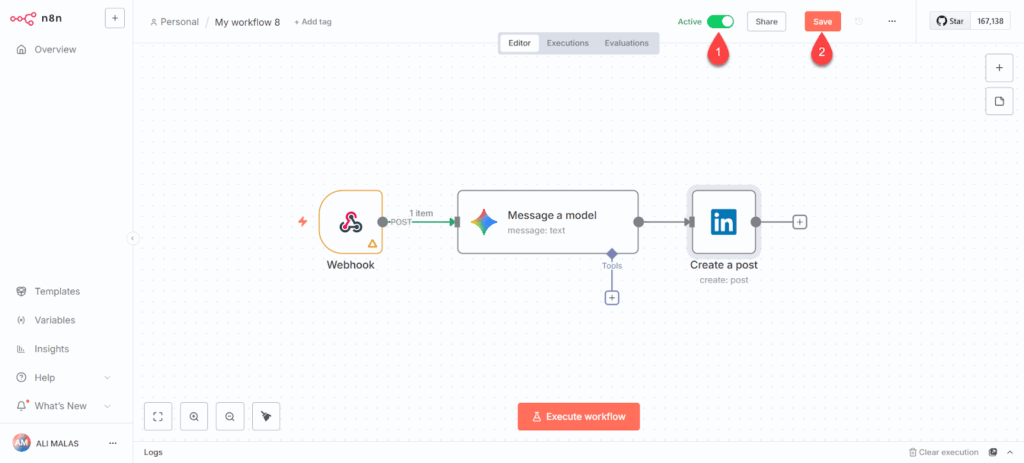The width and height of the screenshot is (1024, 463).
Task: Click the Overview house icon
Action: coord(22,50)
